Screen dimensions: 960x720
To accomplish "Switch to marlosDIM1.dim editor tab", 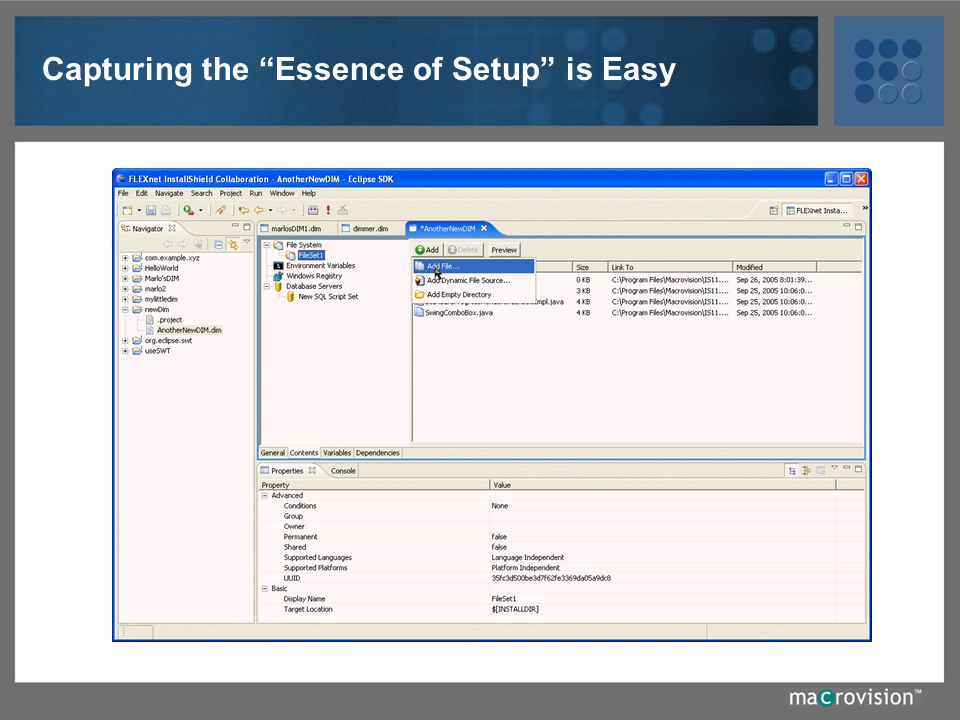I will [296, 228].
